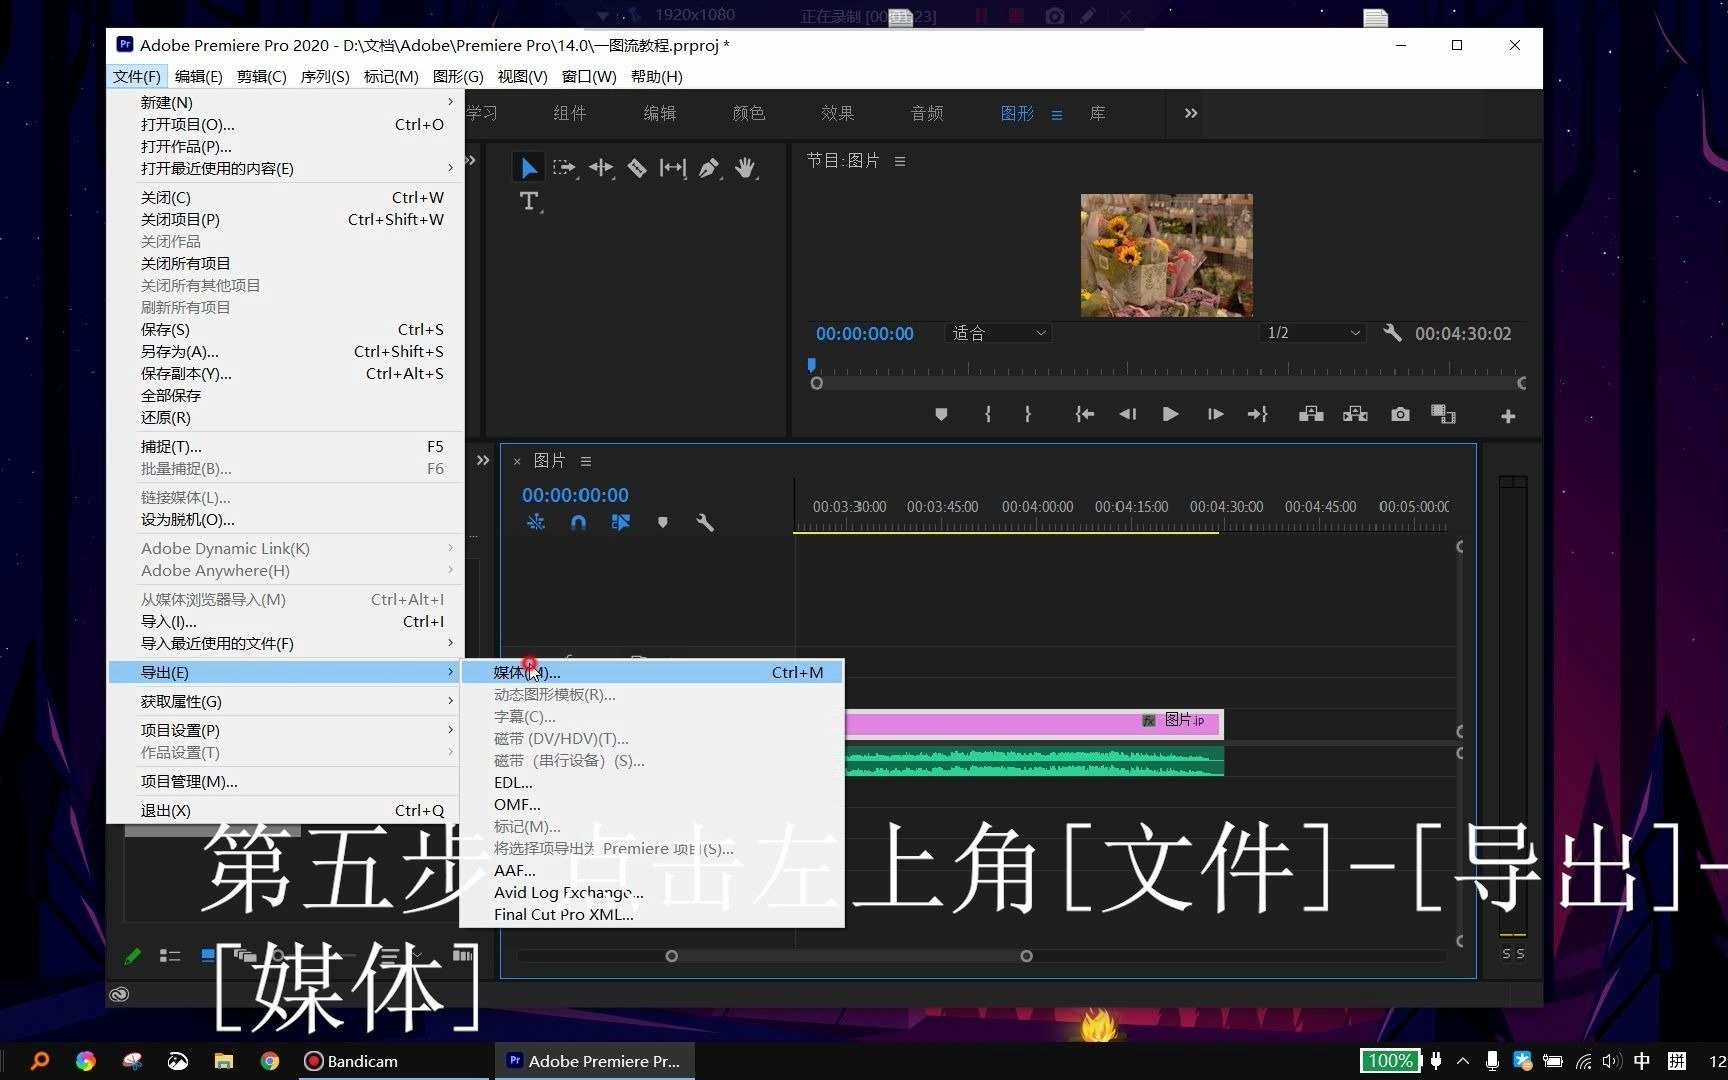Open 图片 timeline panel menu

(586, 461)
